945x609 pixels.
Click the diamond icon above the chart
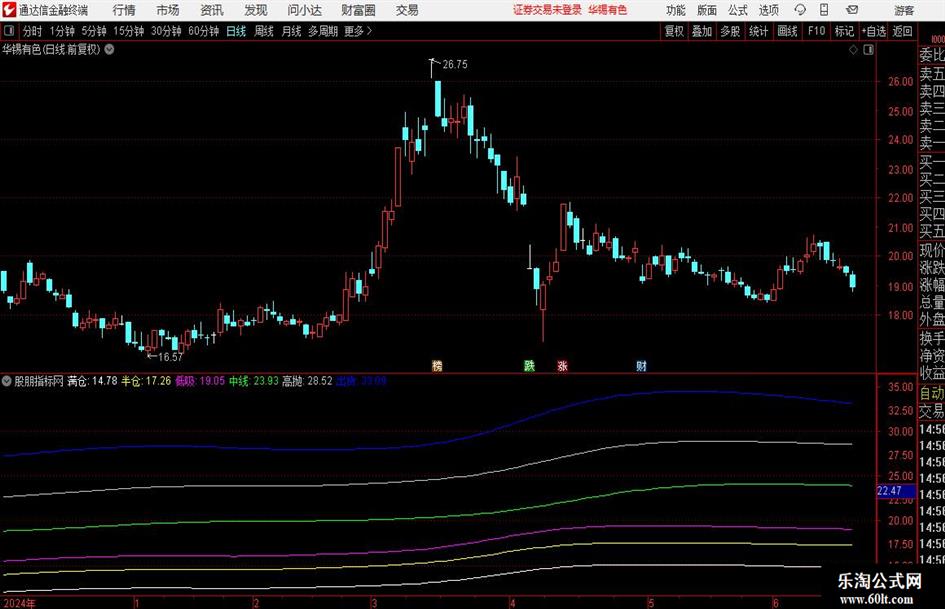click(x=853, y=49)
